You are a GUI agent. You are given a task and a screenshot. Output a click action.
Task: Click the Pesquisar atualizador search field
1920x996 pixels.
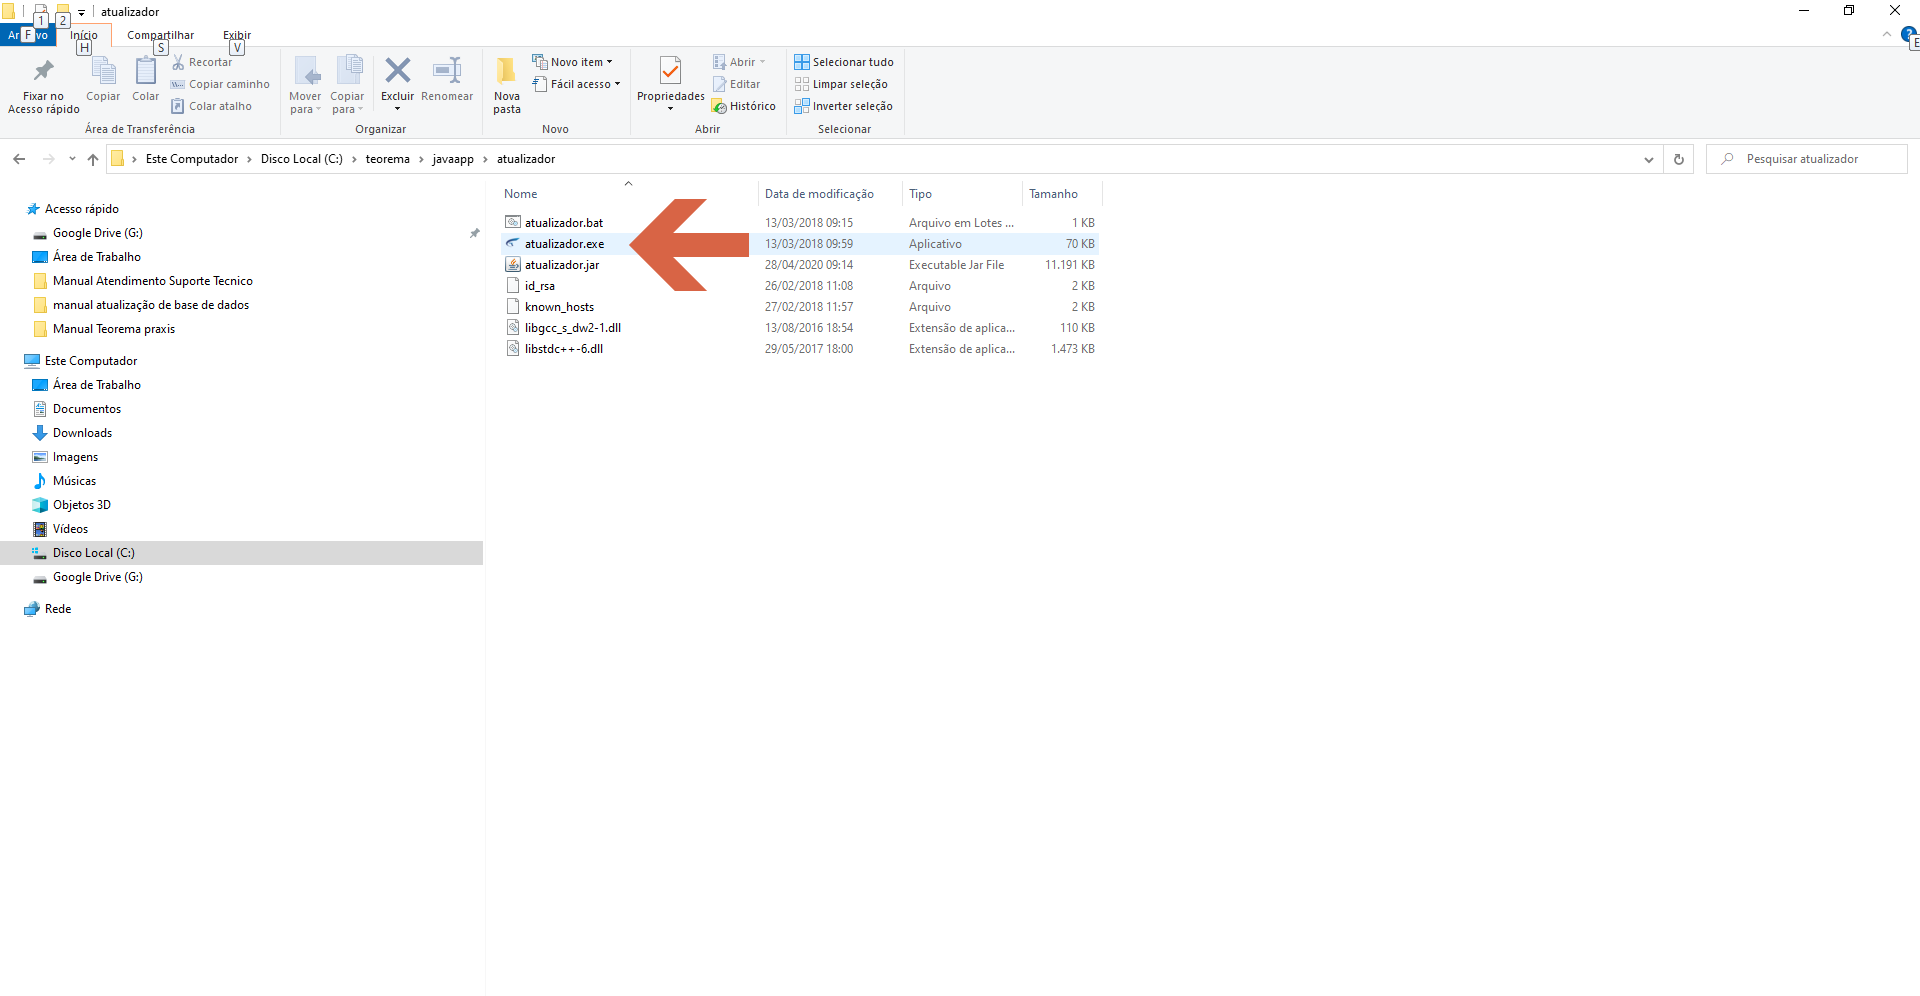coord(1807,159)
